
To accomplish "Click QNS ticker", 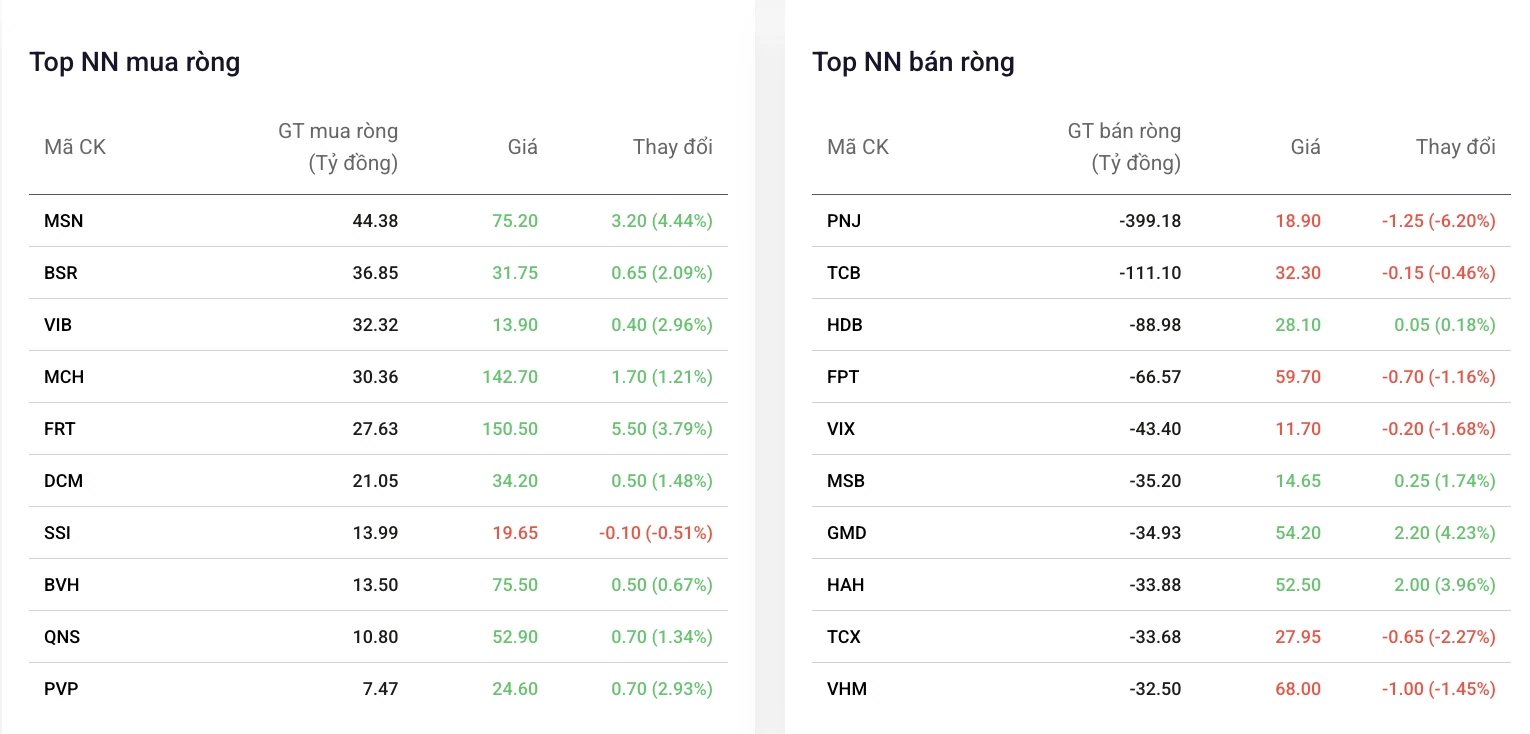I will [x=62, y=637].
